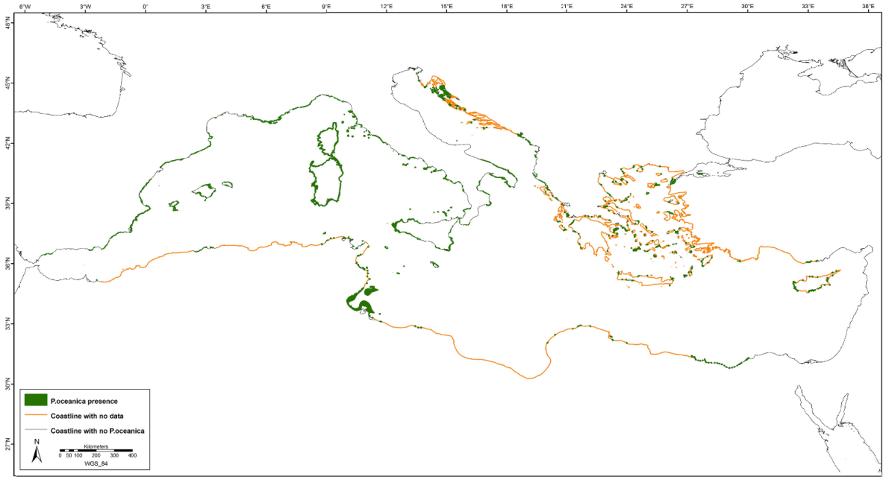
Task: Click the island of Corsica
Action: (326, 142)
